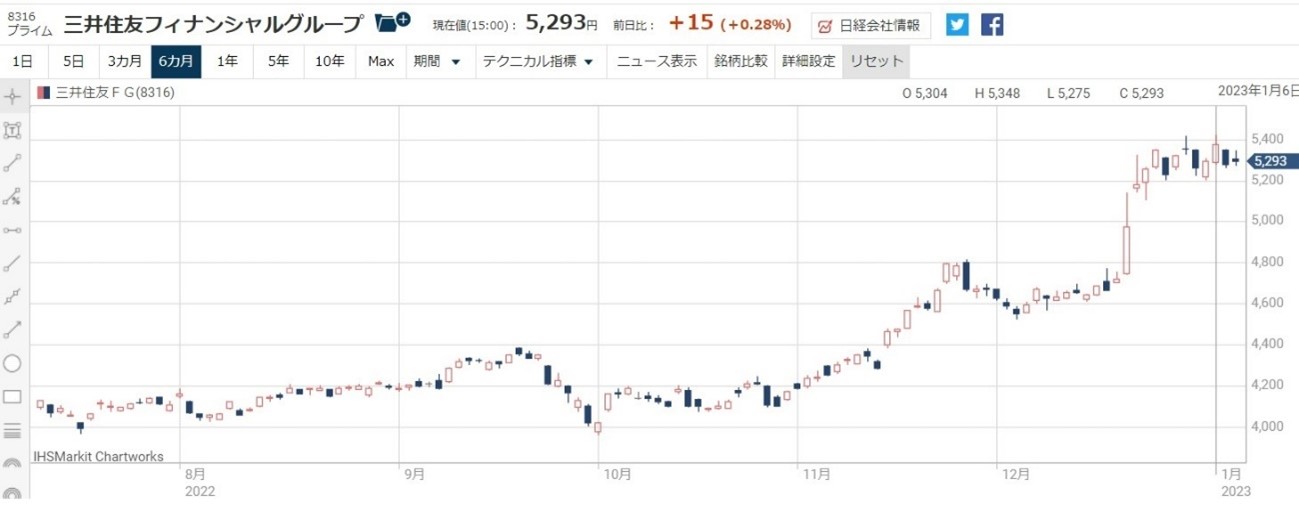Select the percent change line tool
The image size is (1299, 512).
click(12, 197)
